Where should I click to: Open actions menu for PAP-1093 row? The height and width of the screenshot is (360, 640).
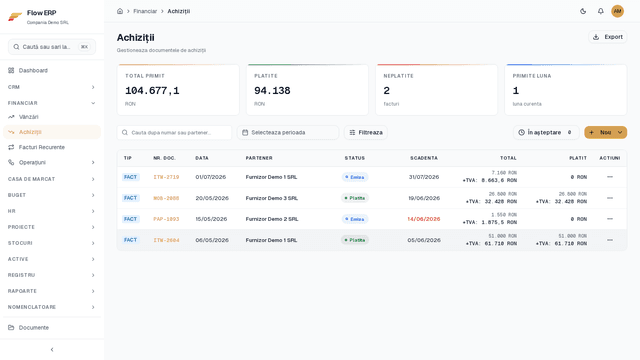tap(610, 219)
